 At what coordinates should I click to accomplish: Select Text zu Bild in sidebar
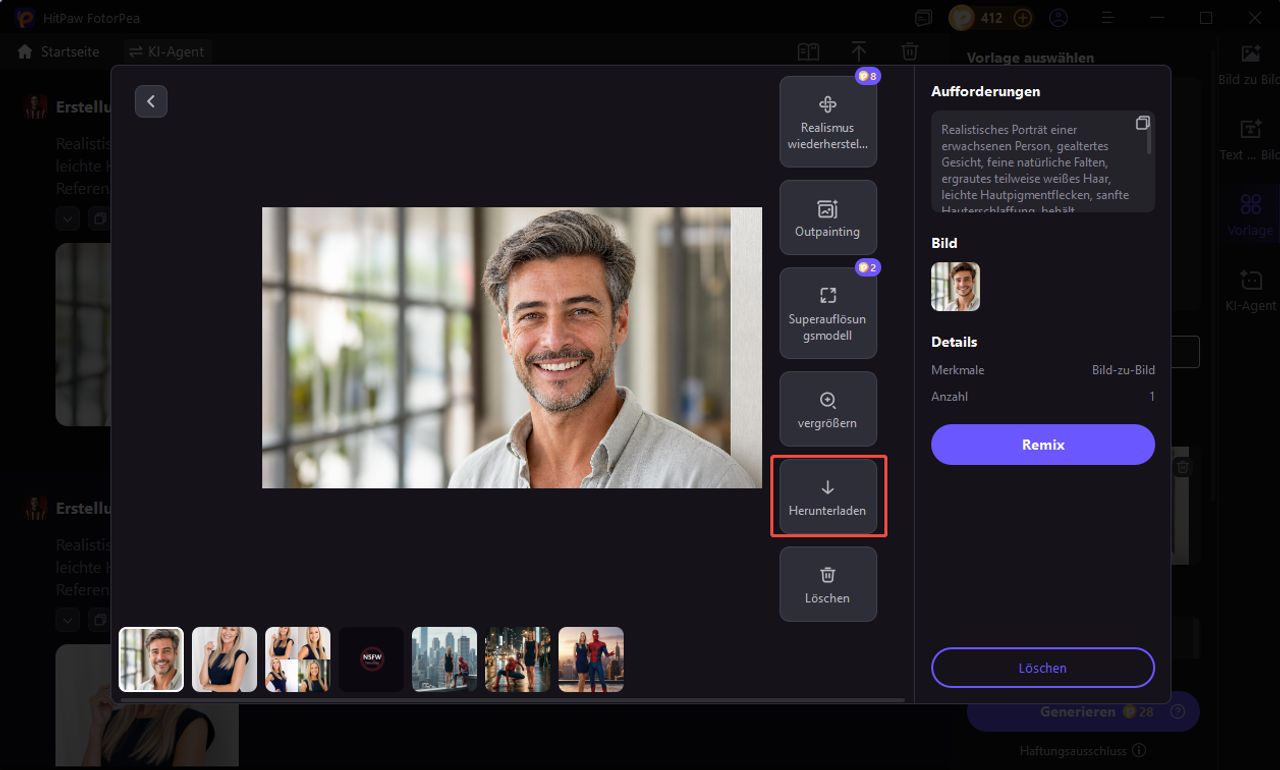tap(1250, 139)
